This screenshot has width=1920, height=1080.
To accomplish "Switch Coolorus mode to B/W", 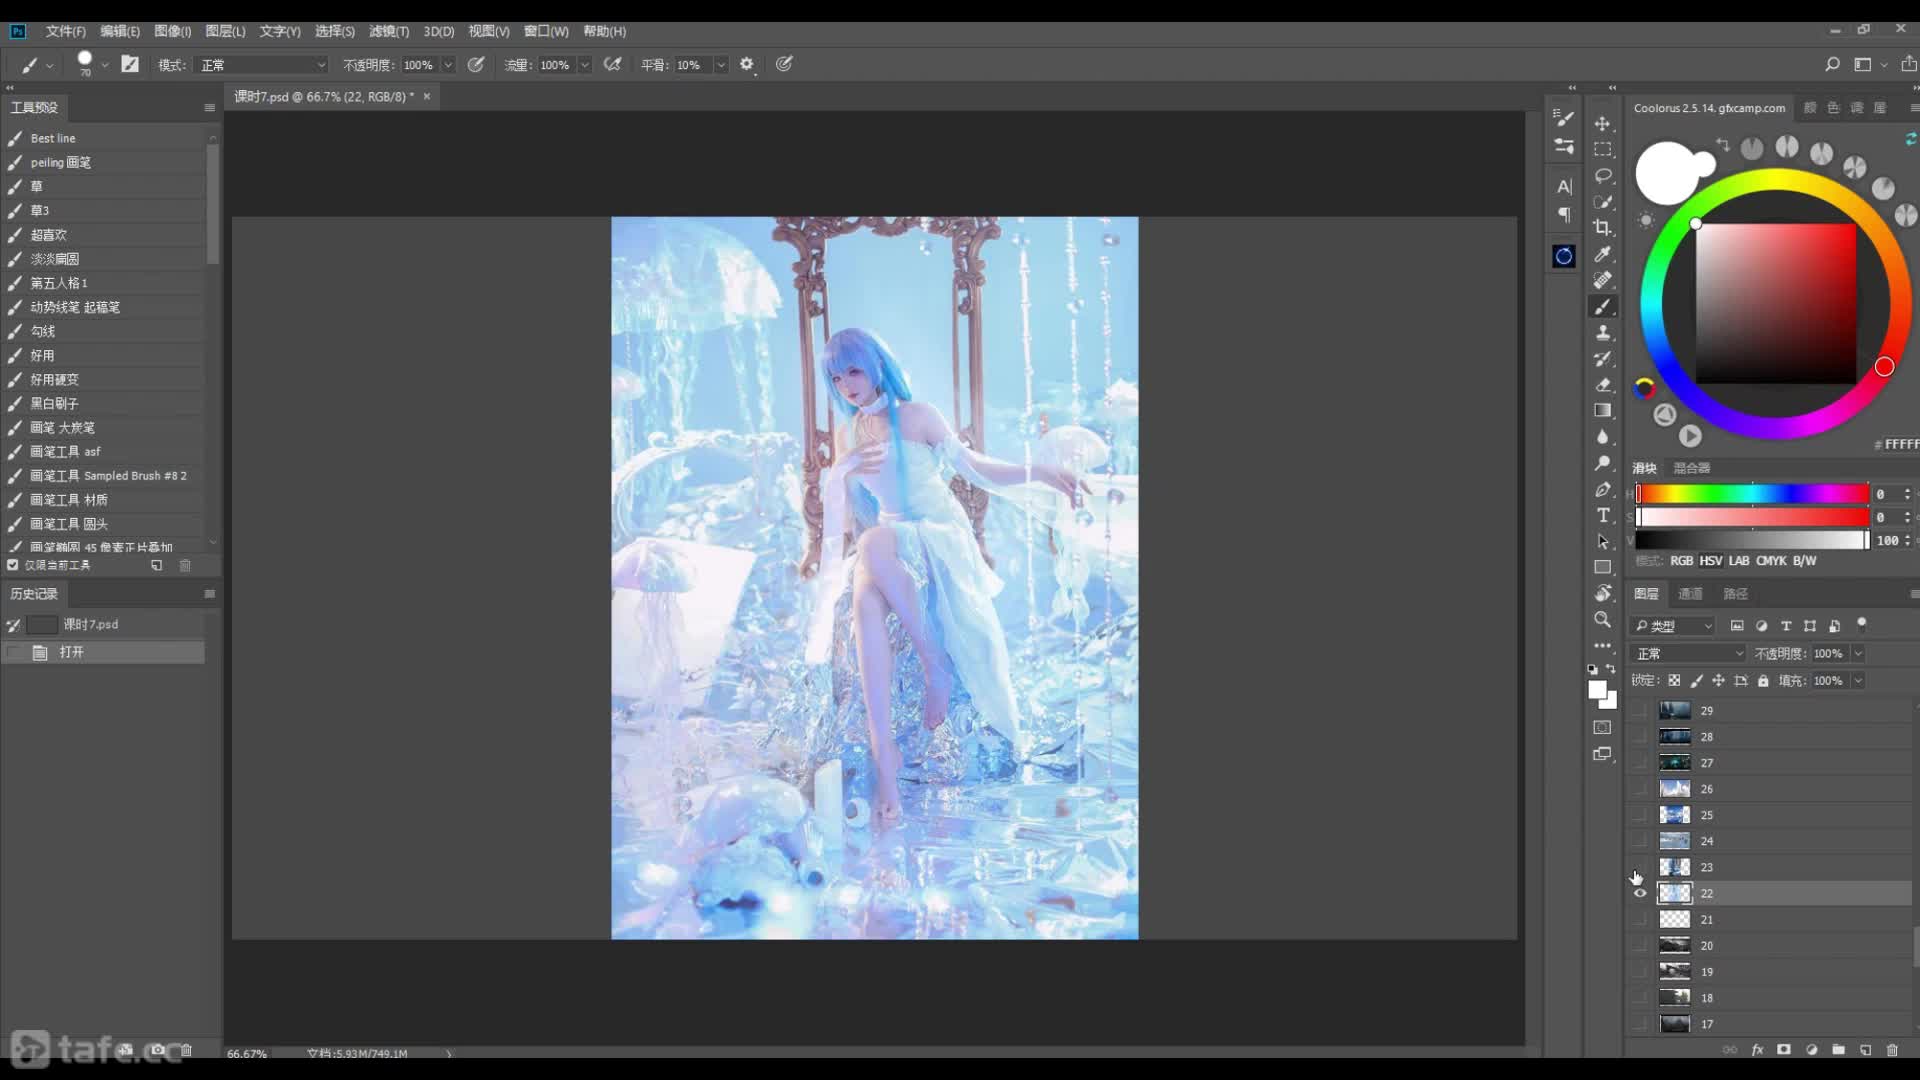I will [1804, 561].
